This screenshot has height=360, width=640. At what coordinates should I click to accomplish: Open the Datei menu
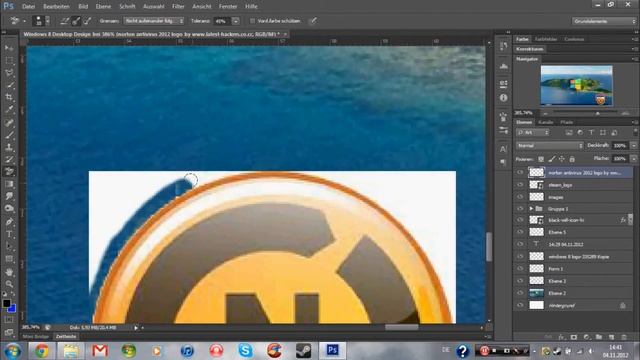click(28, 7)
